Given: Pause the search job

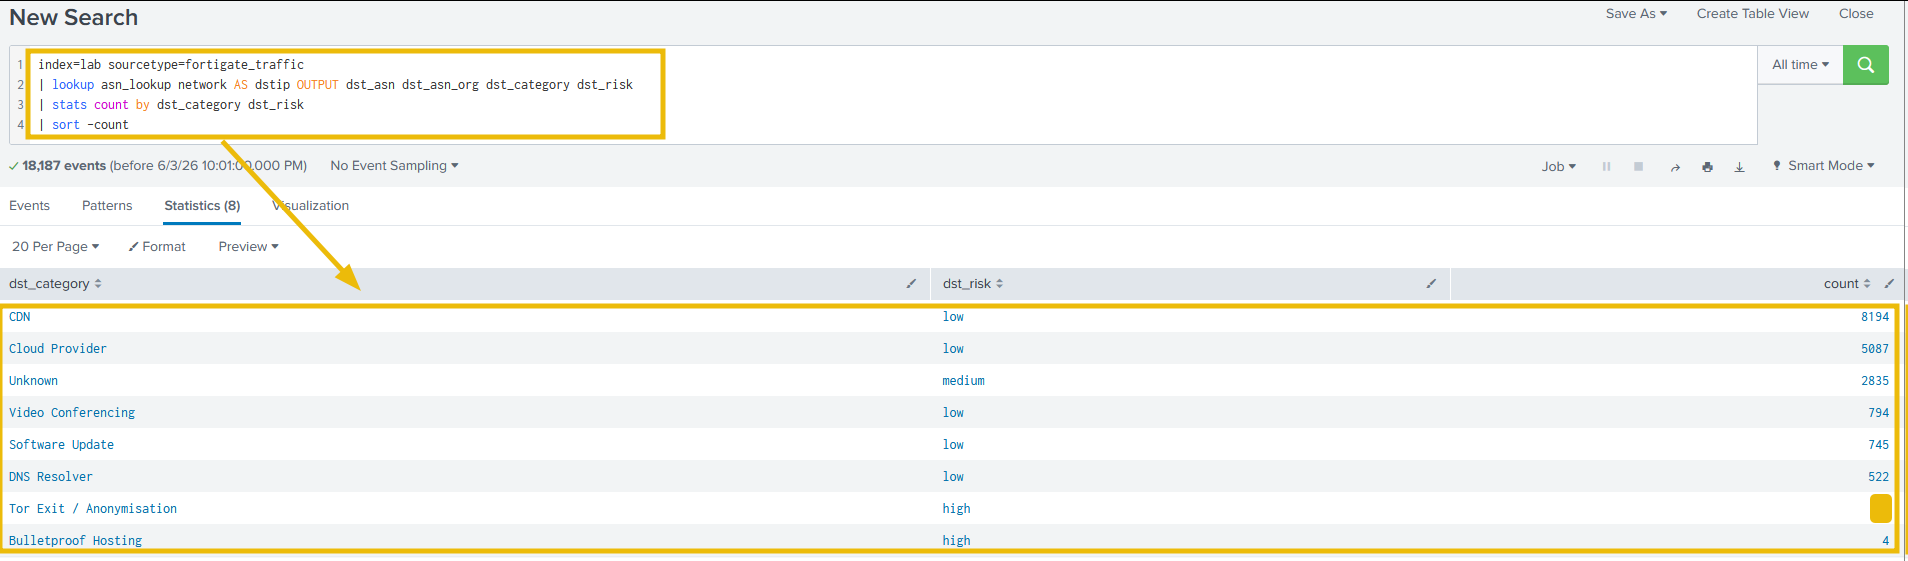Looking at the screenshot, I should click(x=1606, y=167).
